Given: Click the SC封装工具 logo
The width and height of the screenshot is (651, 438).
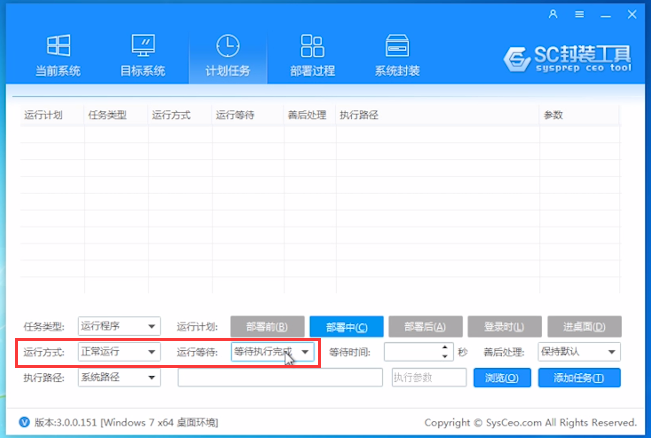Looking at the screenshot, I should [567, 59].
